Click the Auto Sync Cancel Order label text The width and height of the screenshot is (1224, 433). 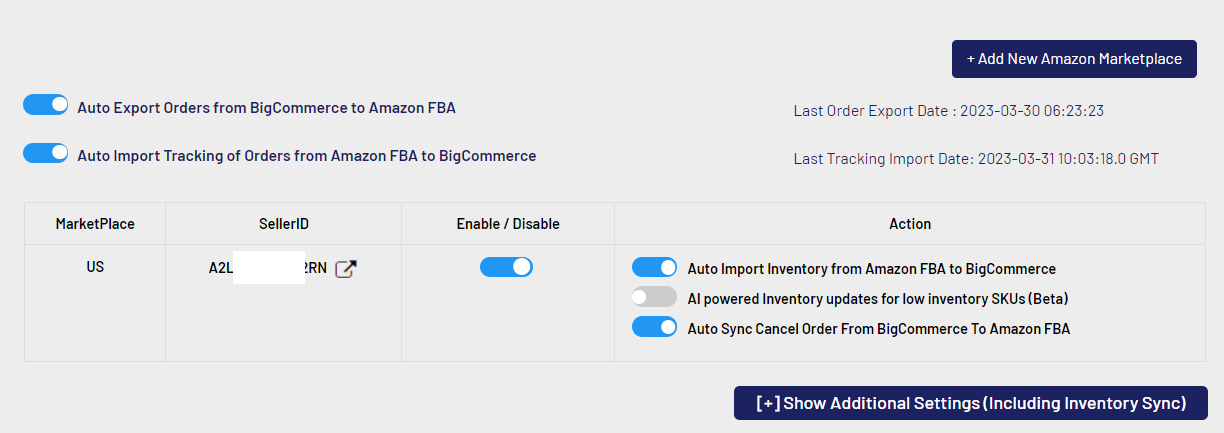[x=878, y=328]
